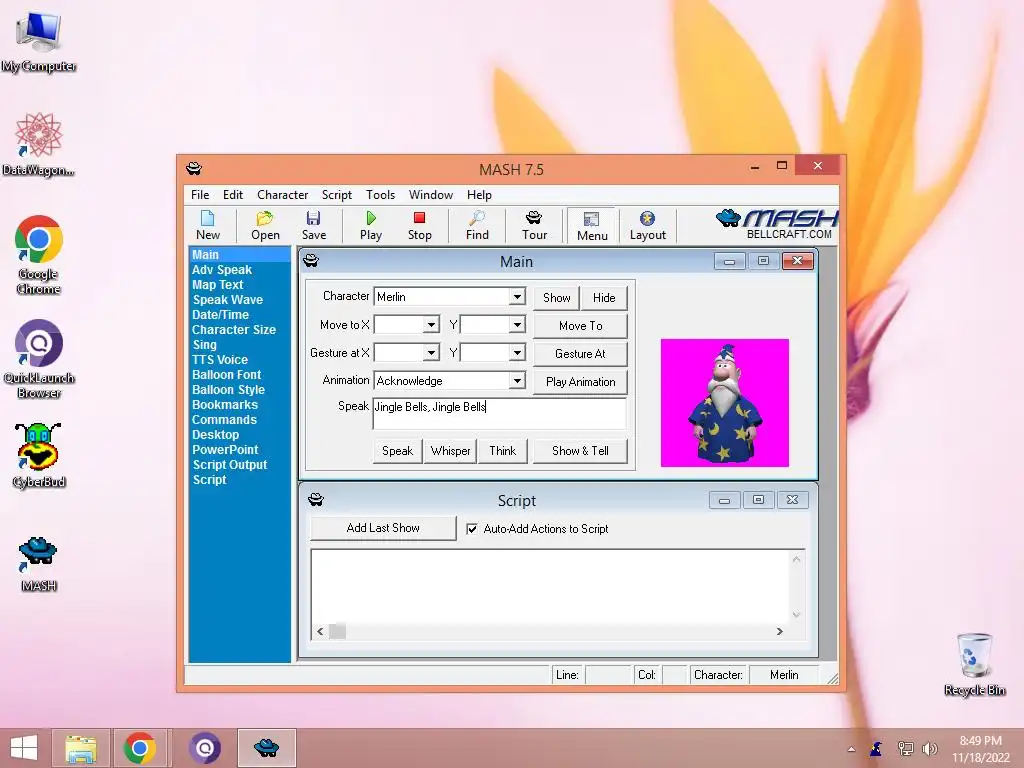The width and height of the screenshot is (1024, 768).
Task: Expand the Gesture at X dropdown
Action: pyautogui.click(x=431, y=353)
